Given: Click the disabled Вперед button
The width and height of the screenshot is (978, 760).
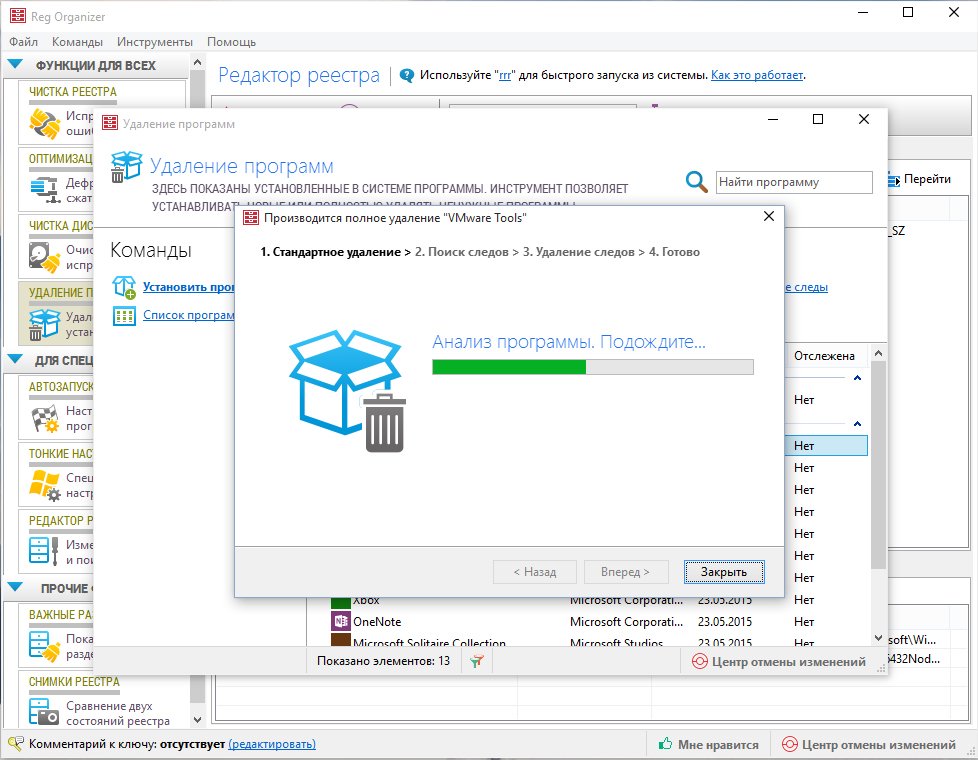Looking at the screenshot, I should (626, 572).
